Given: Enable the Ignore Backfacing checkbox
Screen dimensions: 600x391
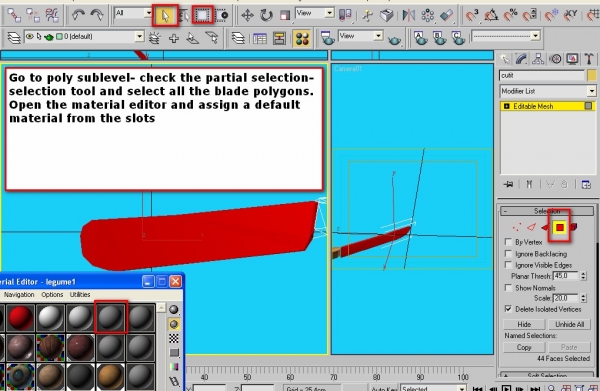Looking at the screenshot, I should 509,254.
